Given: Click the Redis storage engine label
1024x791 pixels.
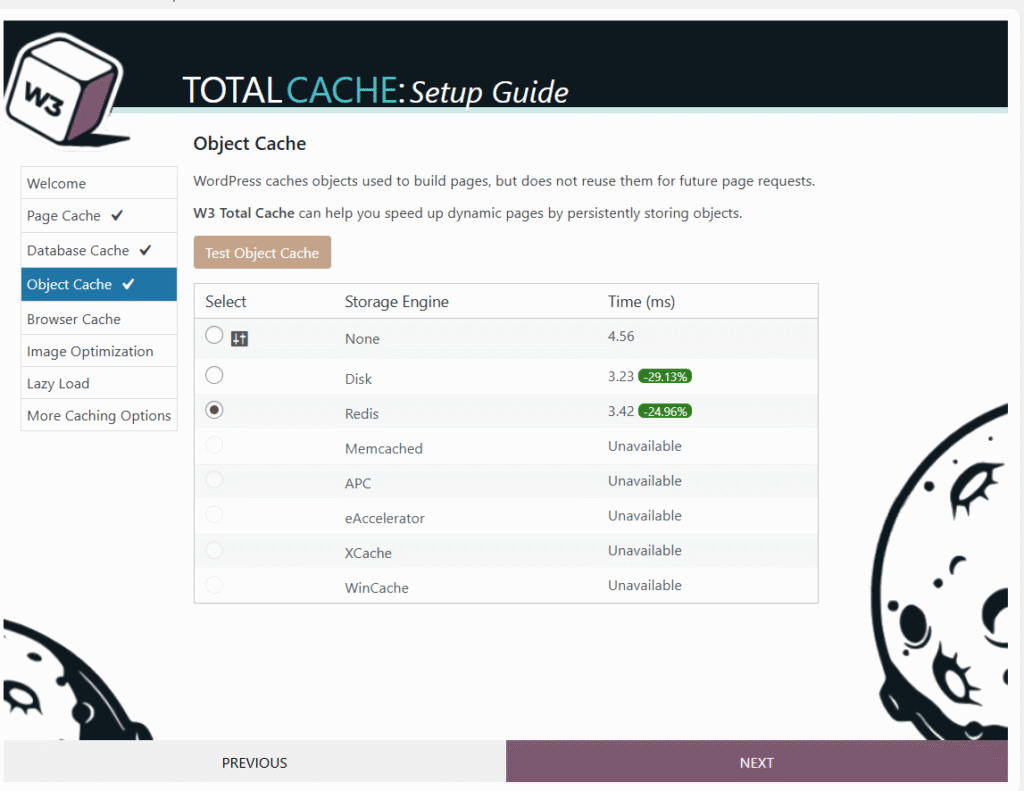Looking at the screenshot, I should pyautogui.click(x=362, y=413).
